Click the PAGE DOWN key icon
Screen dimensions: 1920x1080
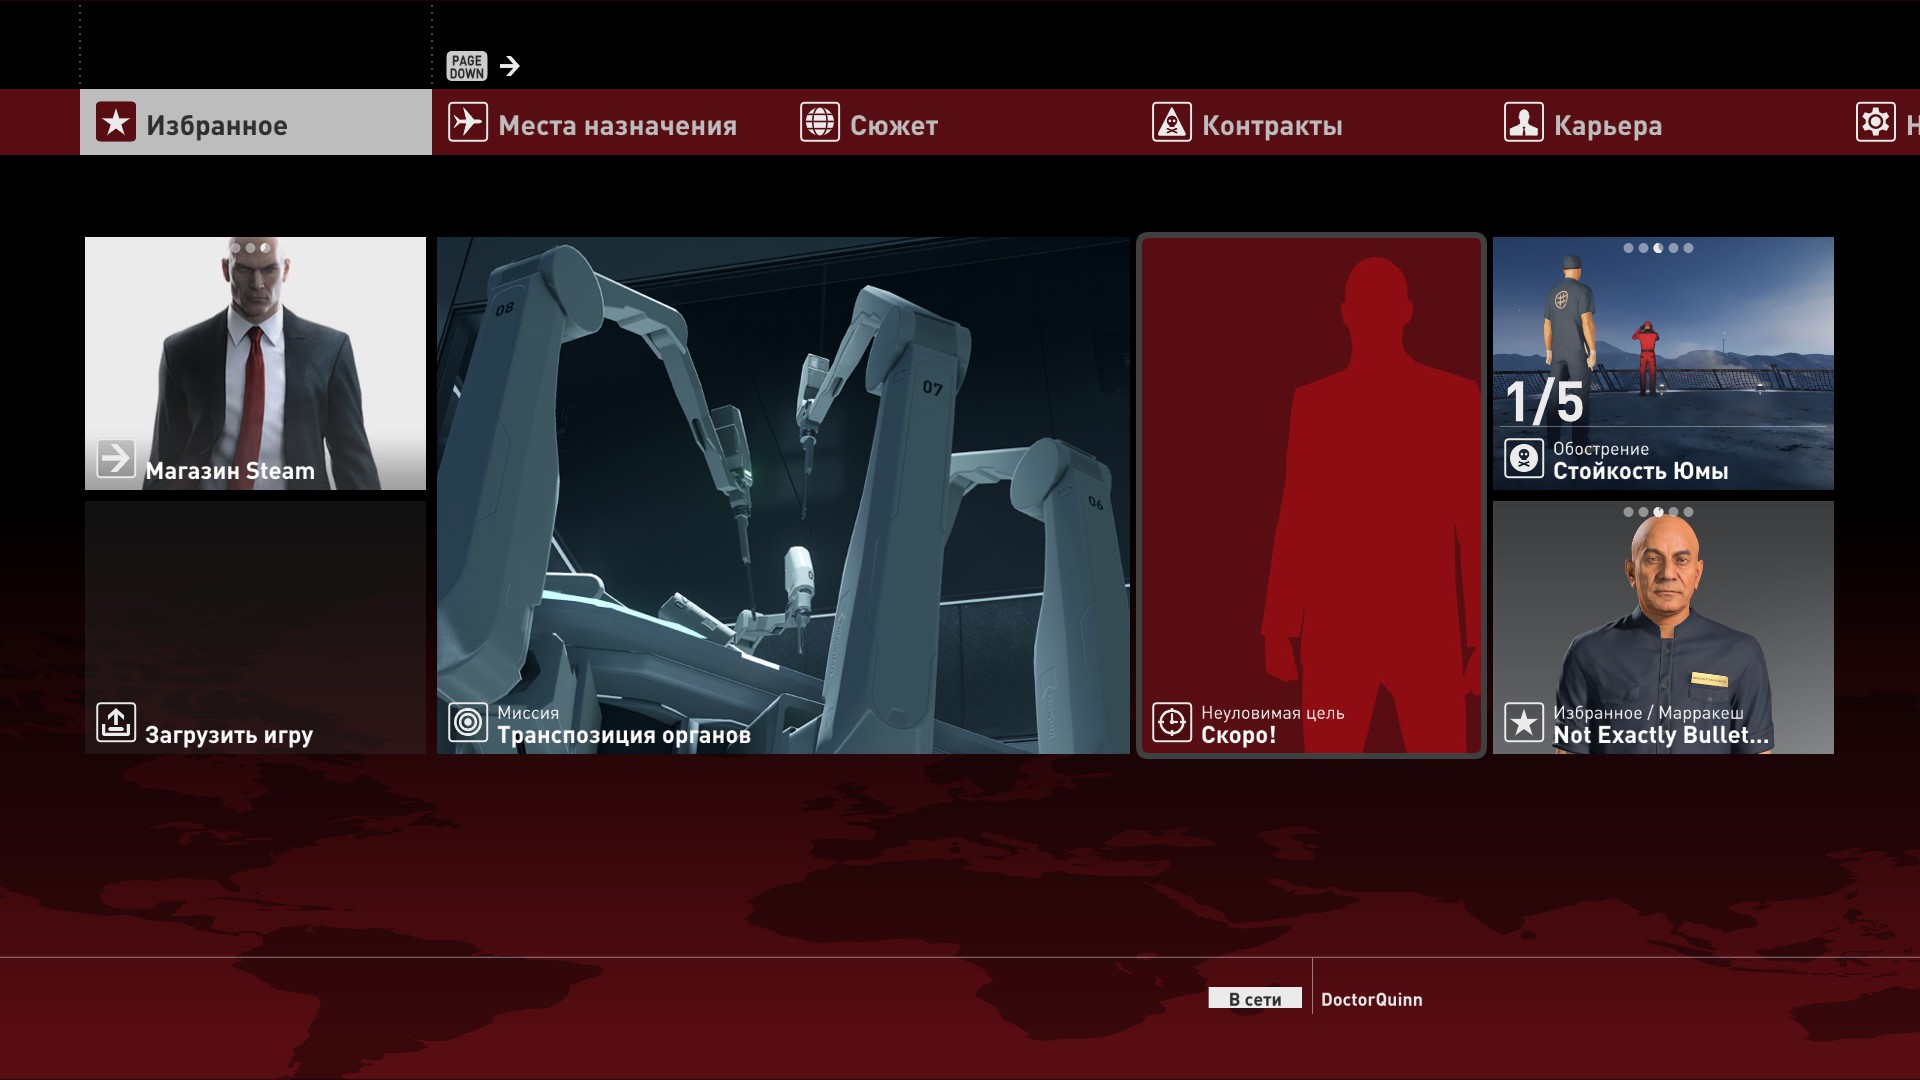[467, 66]
